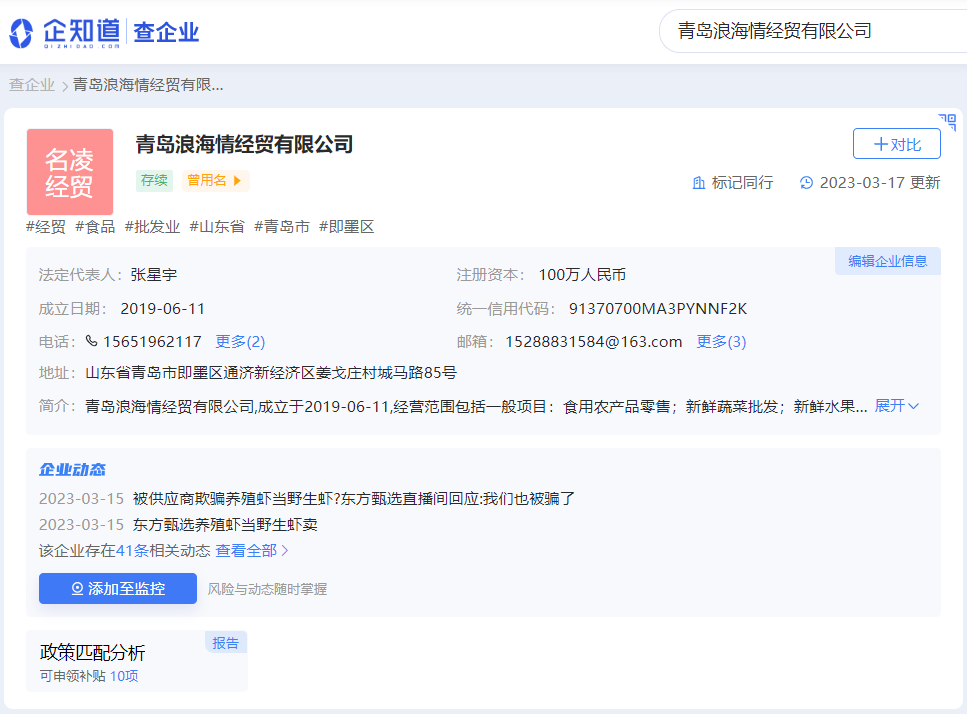
Task: Click the +对比 compare button
Action: 897,144
